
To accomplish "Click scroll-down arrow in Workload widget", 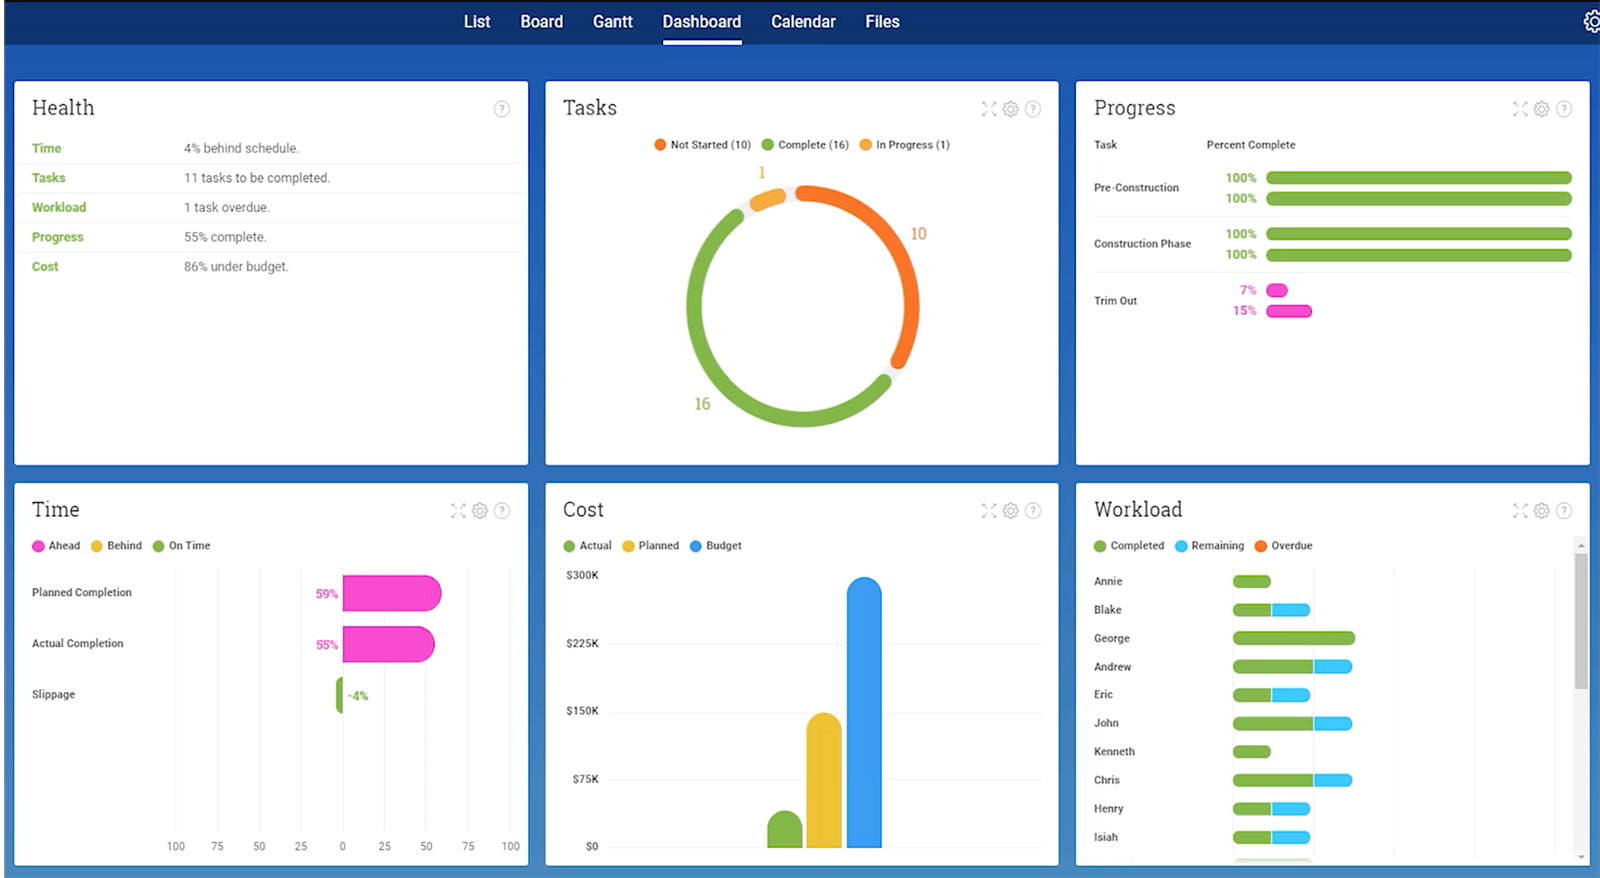I will [x=1581, y=857].
